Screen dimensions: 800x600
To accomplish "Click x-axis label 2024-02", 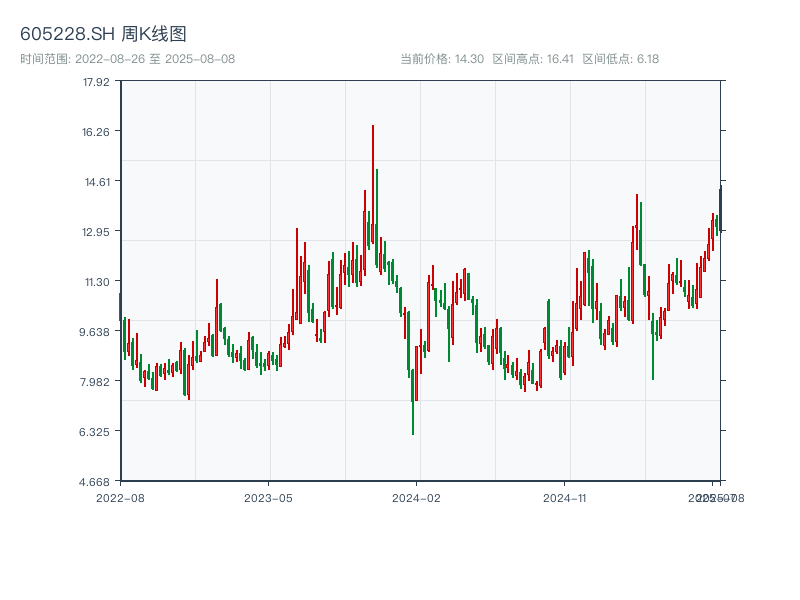I will click(x=416, y=498).
